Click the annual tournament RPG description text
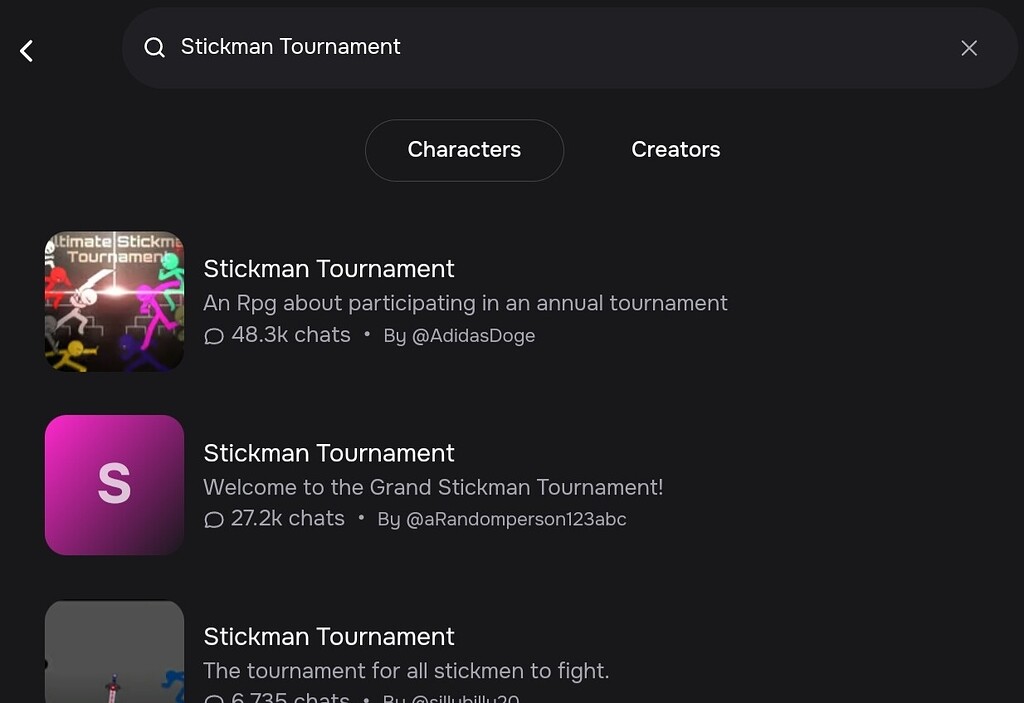This screenshot has height=703, width=1024. (x=465, y=303)
